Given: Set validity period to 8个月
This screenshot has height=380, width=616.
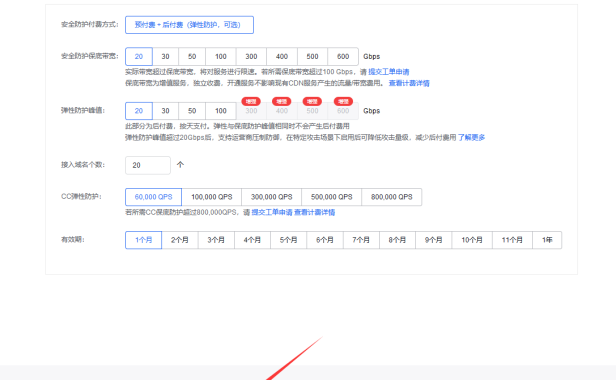Looking at the screenshot, I should pyautogui.click(x=397, y=240).
